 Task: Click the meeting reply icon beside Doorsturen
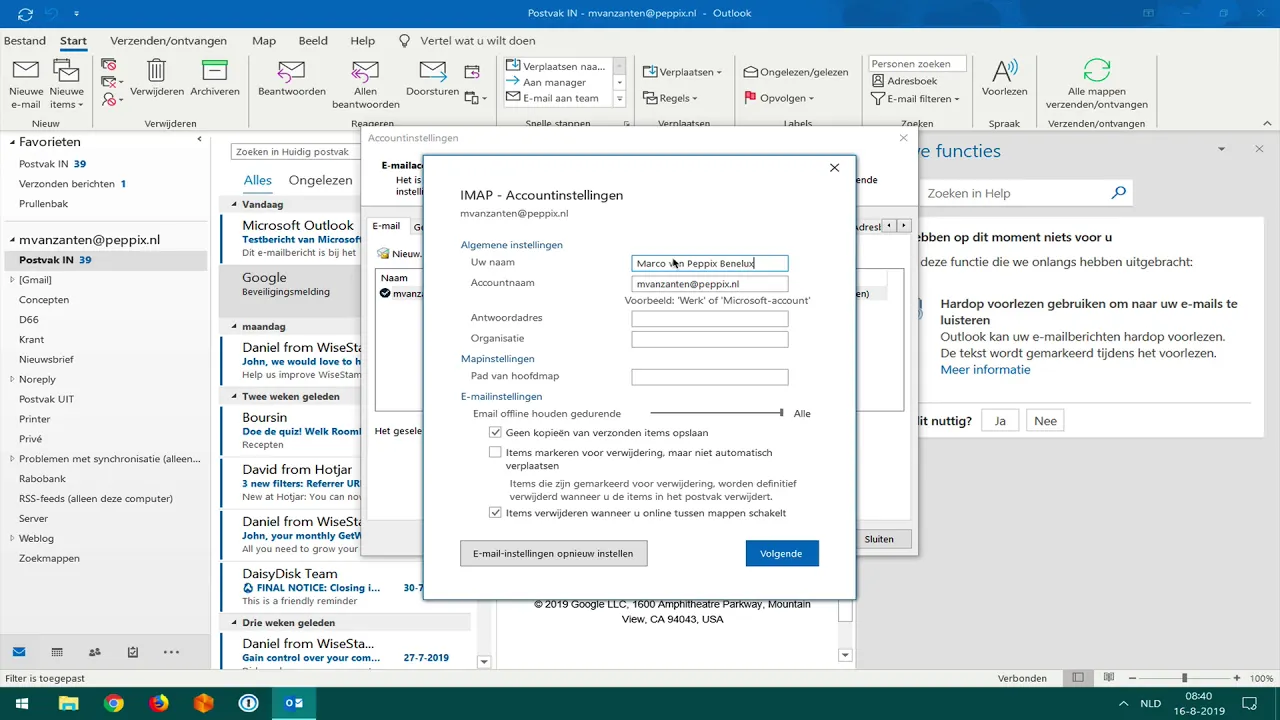coord(473,71)
